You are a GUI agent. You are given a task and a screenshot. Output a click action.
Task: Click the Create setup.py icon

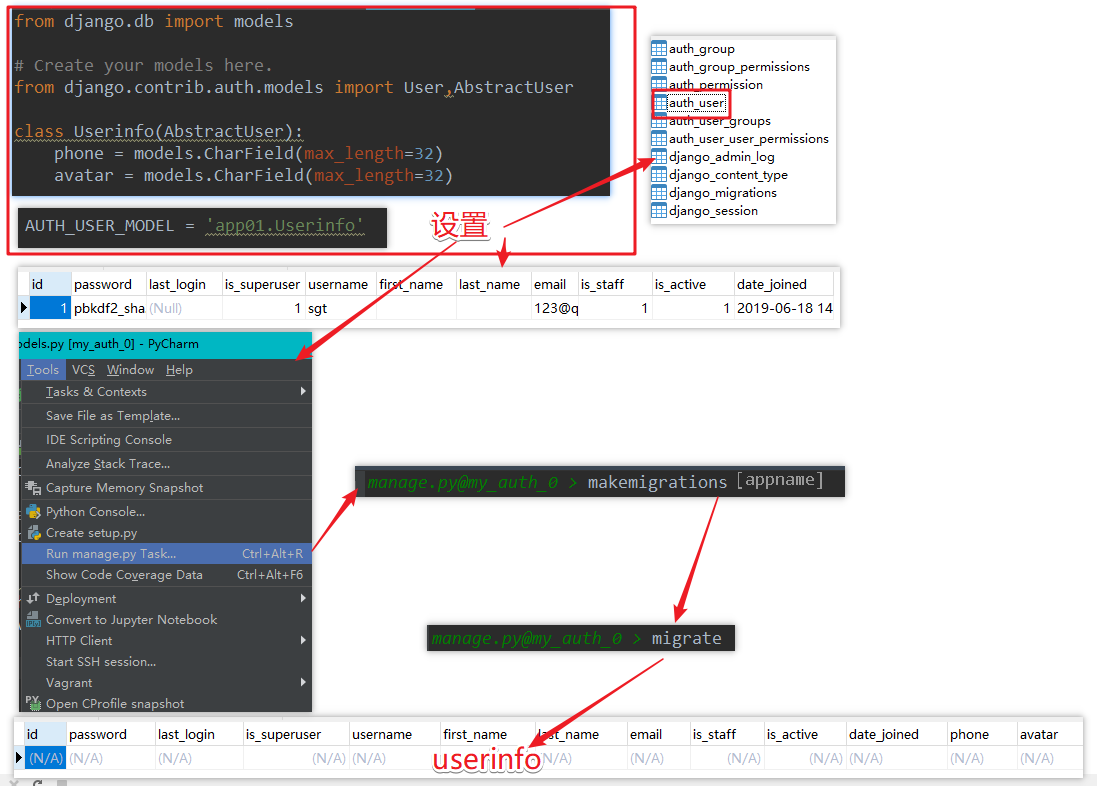[33, 533]
